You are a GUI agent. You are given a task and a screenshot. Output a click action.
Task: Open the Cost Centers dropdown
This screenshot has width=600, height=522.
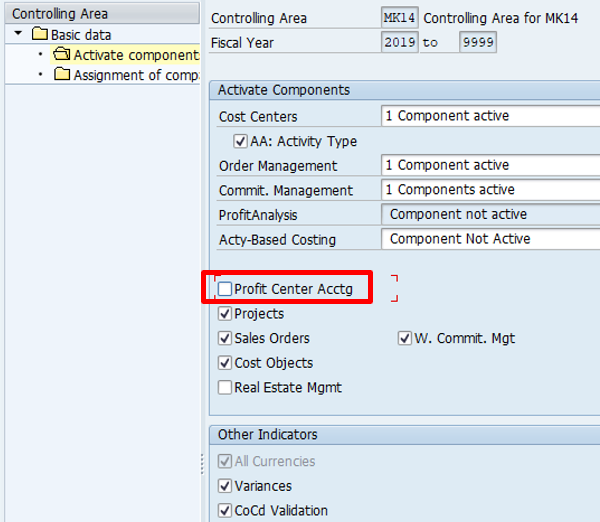tap(490, 116)
